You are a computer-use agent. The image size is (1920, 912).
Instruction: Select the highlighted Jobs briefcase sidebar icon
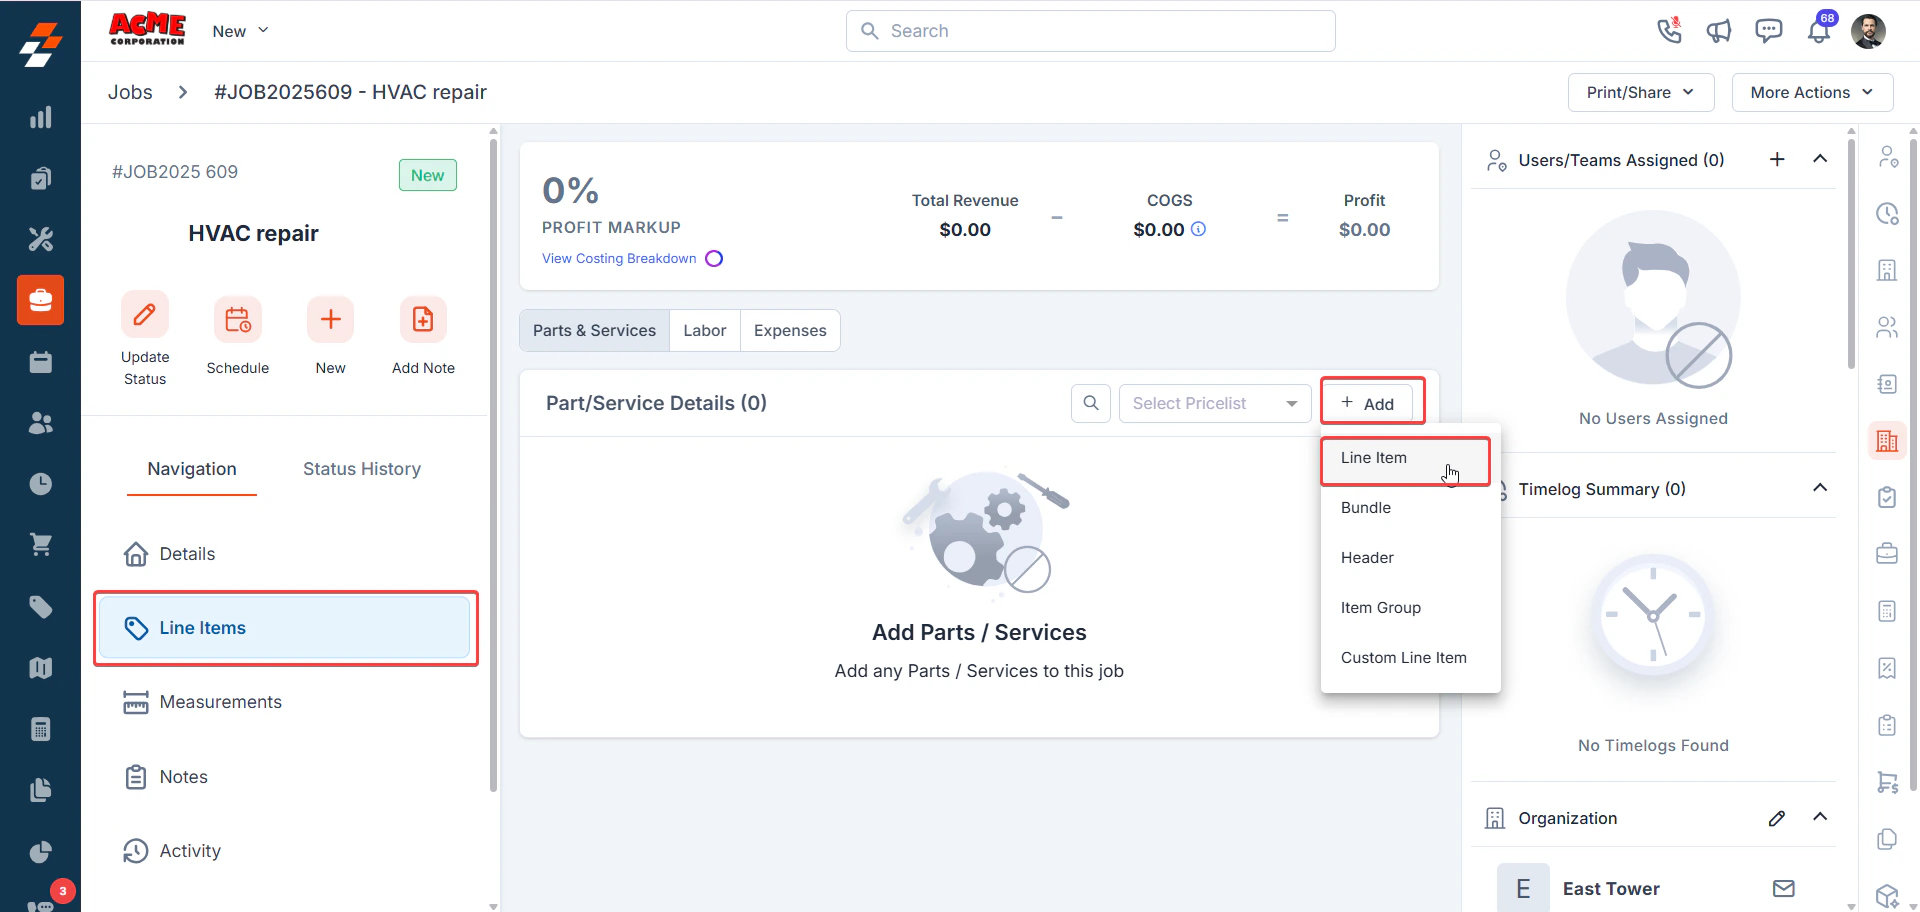(x=40, y=300)
